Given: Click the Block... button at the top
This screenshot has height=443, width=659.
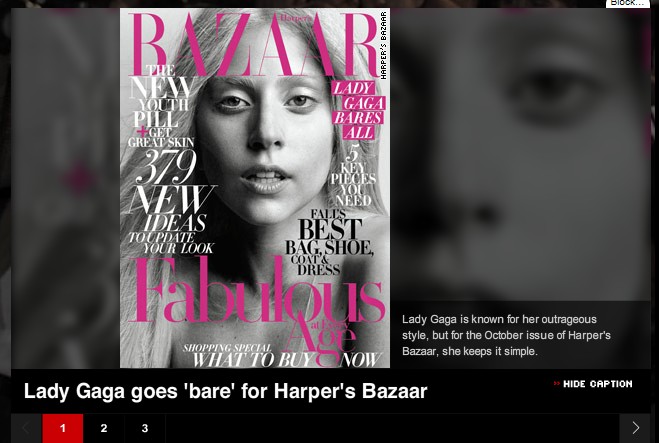Looking at the screenshot, I should [627, 3].
